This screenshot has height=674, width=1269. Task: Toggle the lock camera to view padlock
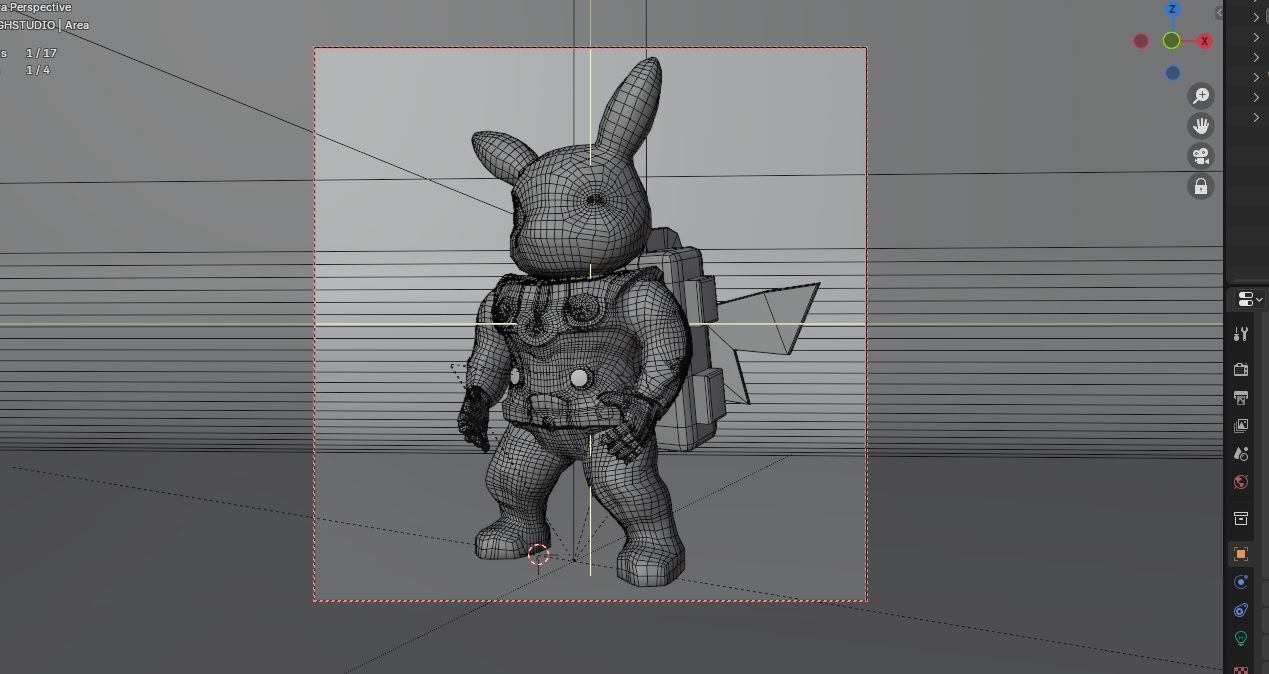click(1201, 186)
